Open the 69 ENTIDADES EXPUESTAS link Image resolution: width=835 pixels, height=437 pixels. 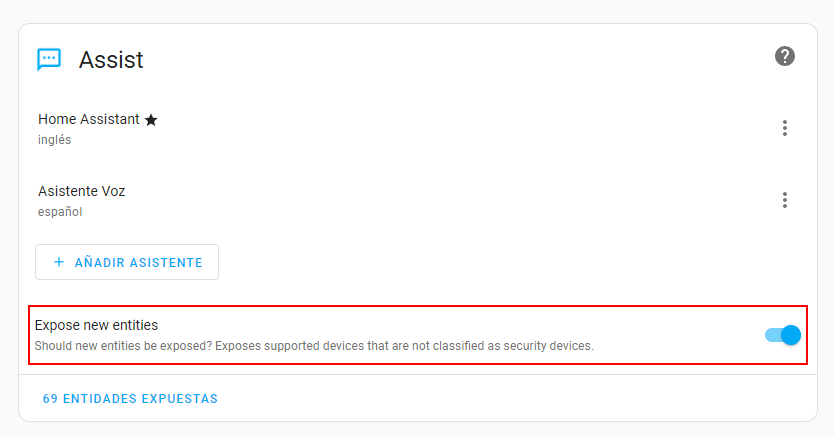130,399
